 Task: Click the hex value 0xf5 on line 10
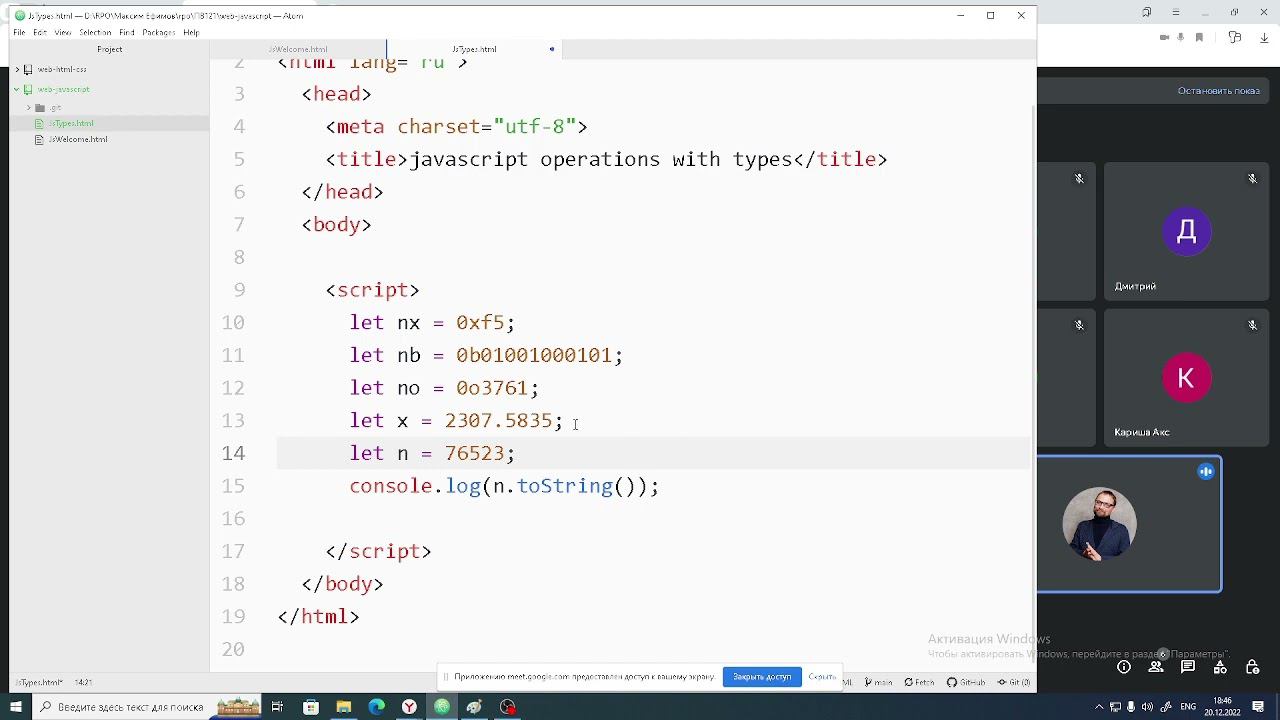pyautogui.click(x=480, y=323)
